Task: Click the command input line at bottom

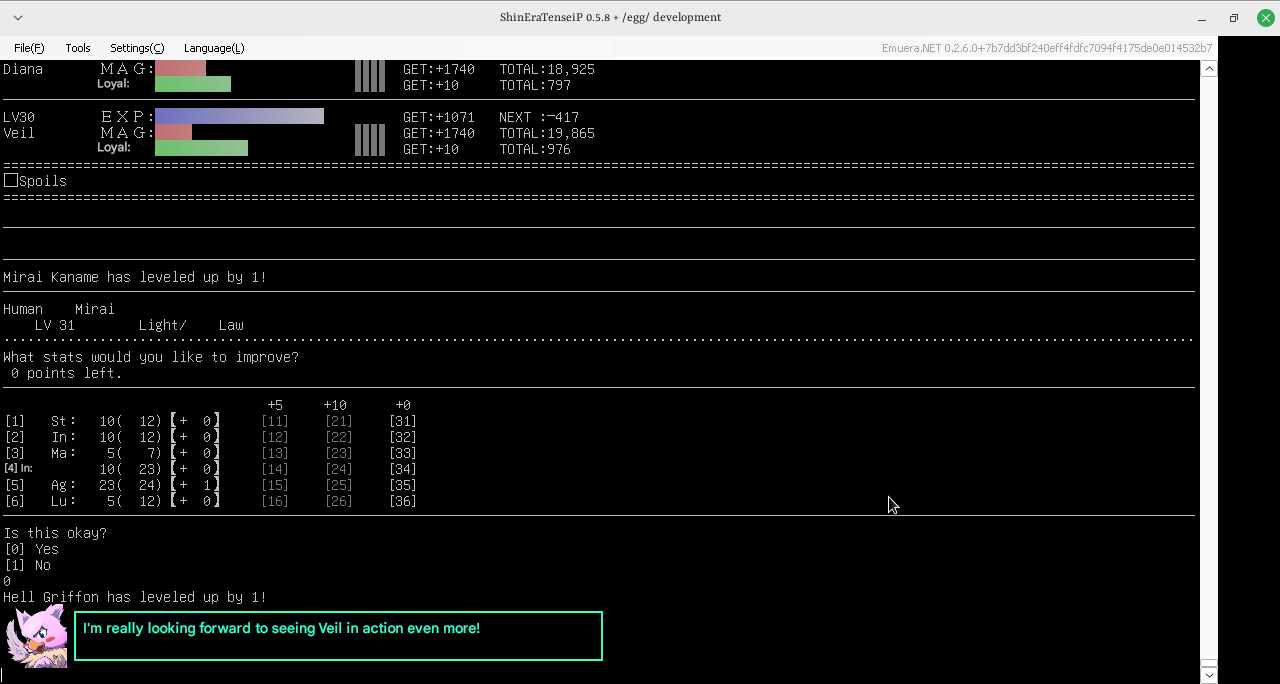Action: [x=599, y=675]
